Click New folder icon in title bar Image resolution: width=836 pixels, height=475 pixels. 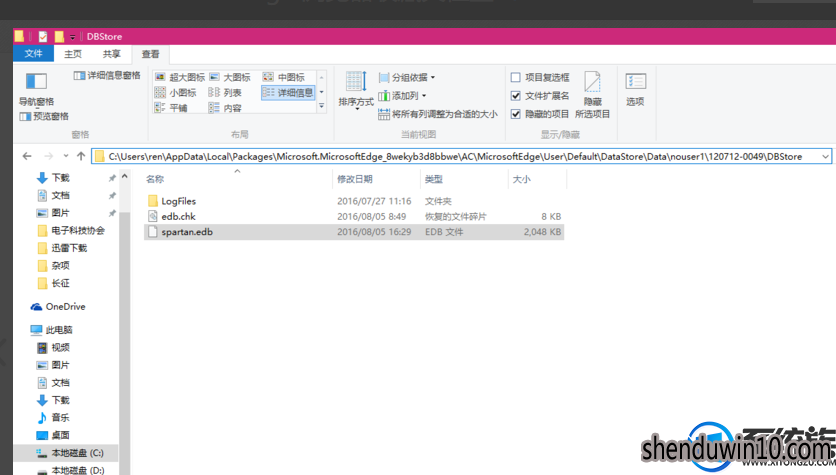click(59, 36)
